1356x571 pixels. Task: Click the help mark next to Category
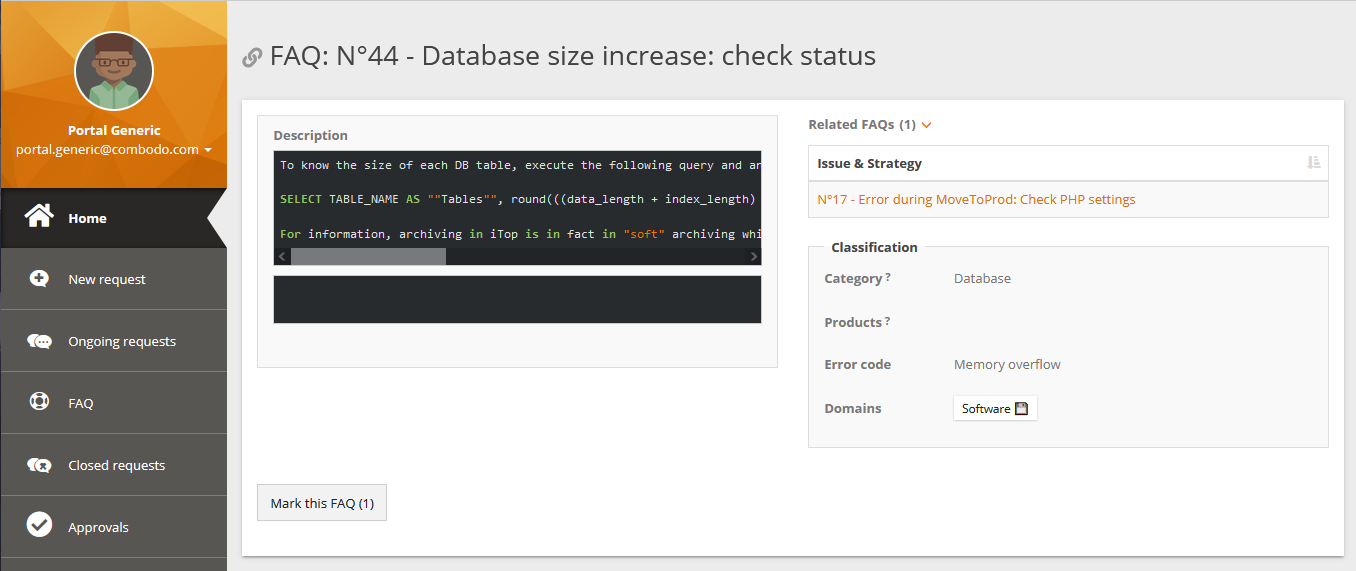[888, 277]
